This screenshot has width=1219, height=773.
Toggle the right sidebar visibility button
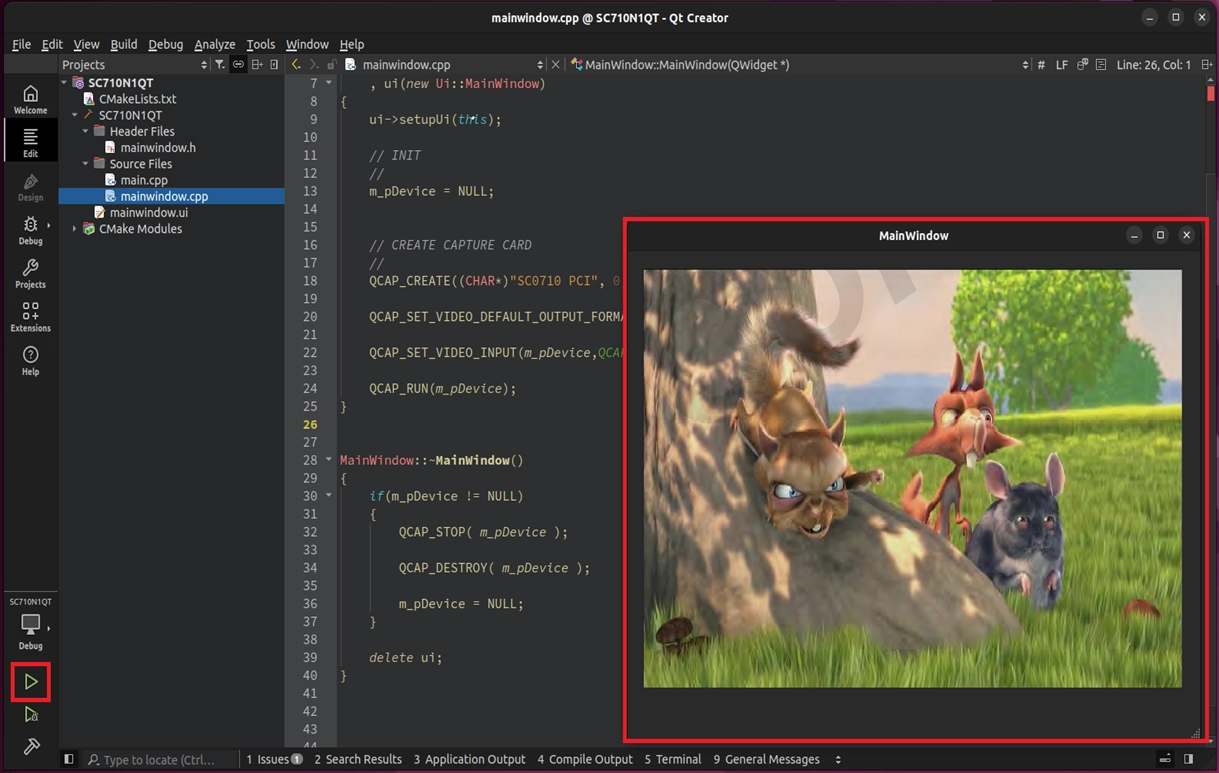[1188, 760]
